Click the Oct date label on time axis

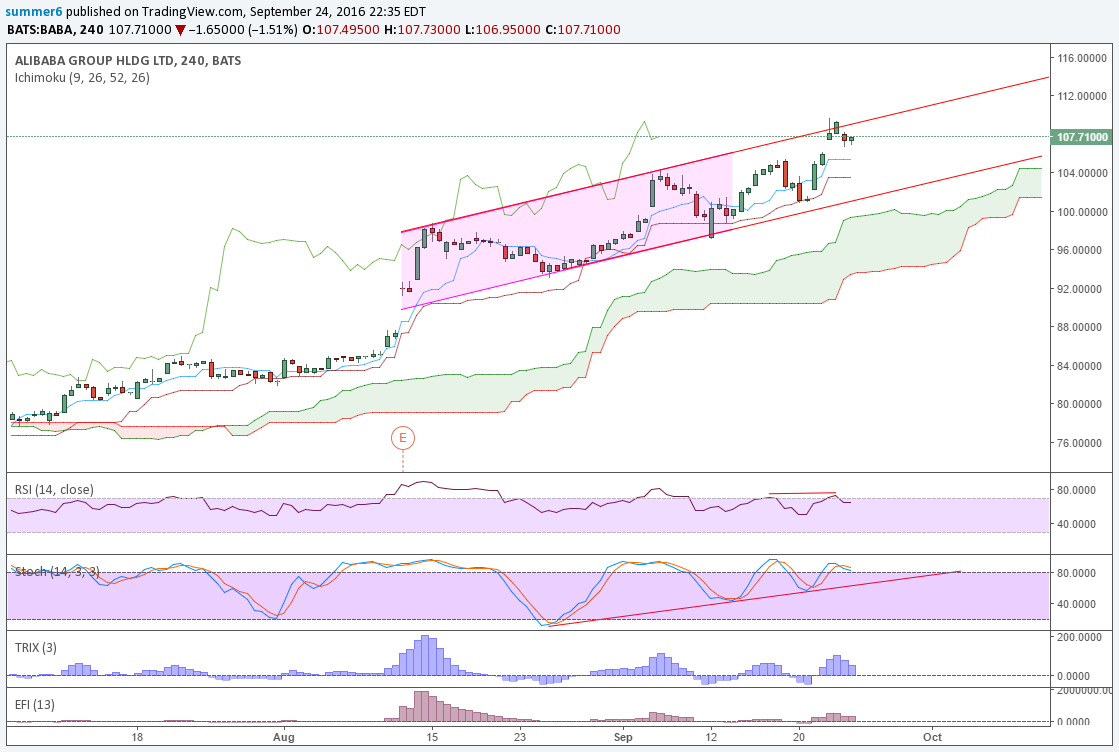932,737
